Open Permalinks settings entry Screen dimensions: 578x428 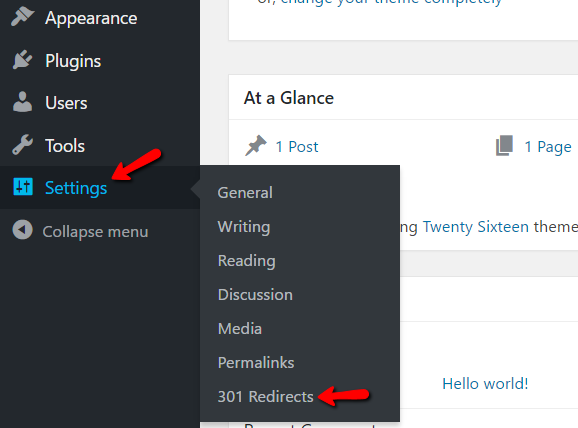coord(256,362)
